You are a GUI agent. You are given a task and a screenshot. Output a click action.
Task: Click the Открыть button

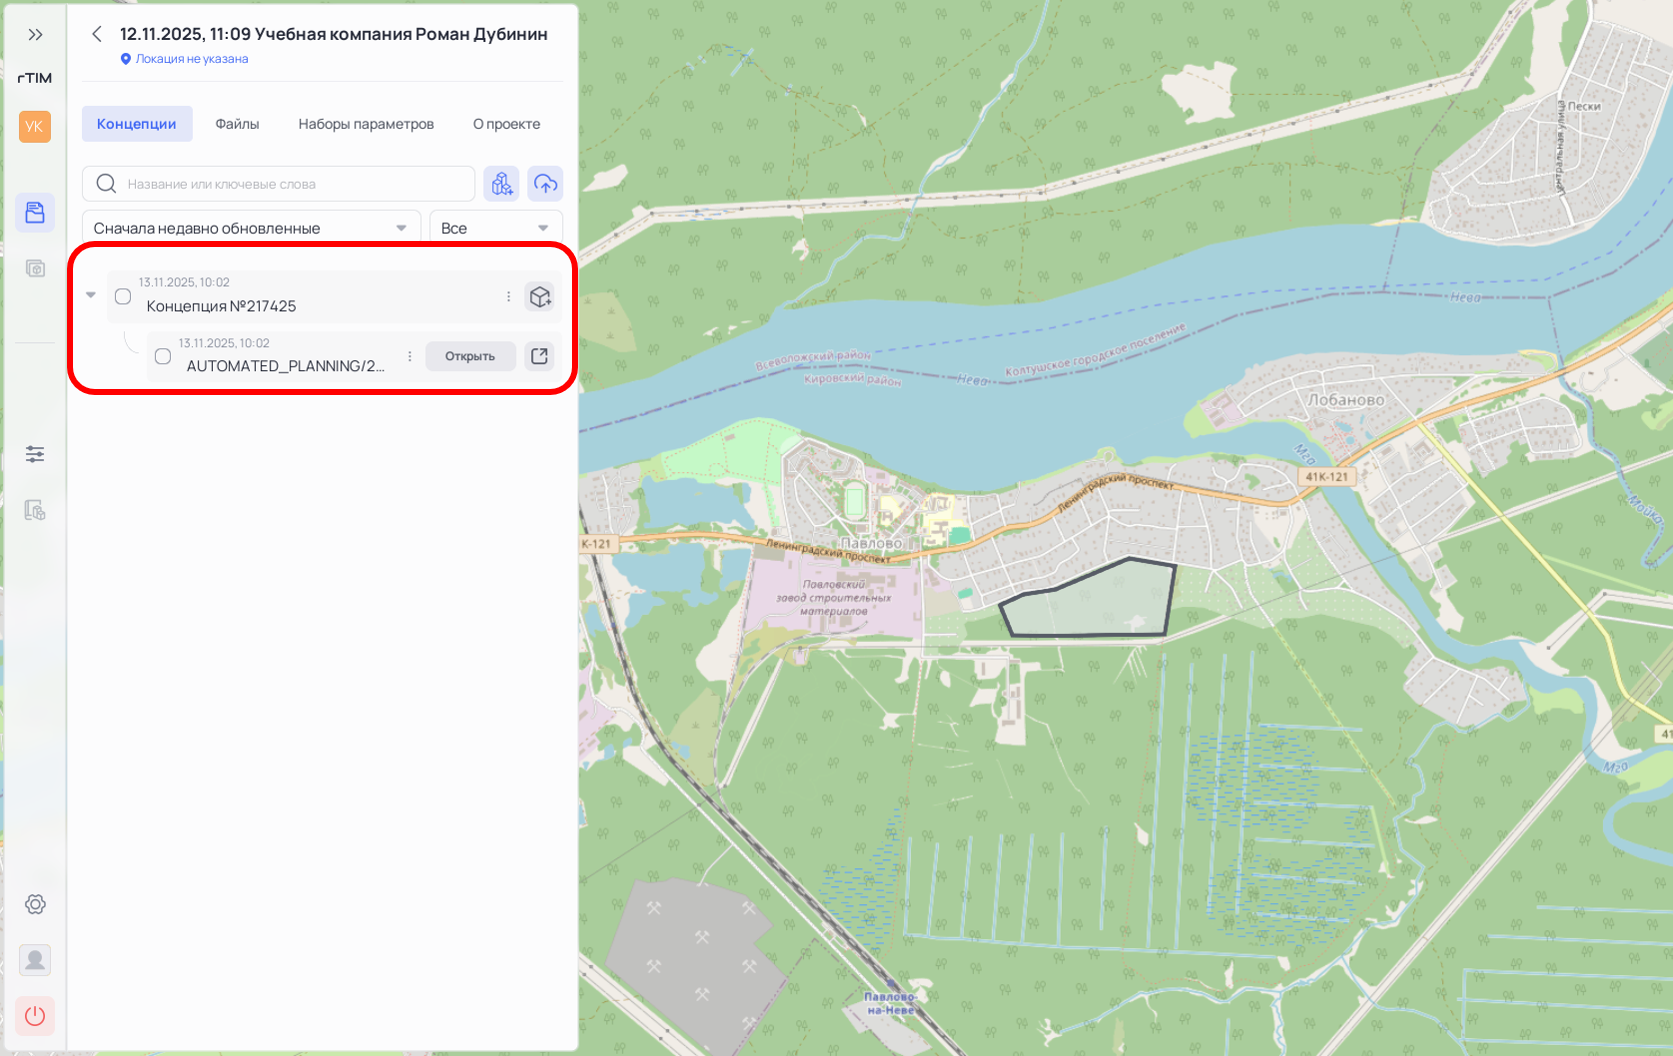pyautogui.click(x=470, y=356)
